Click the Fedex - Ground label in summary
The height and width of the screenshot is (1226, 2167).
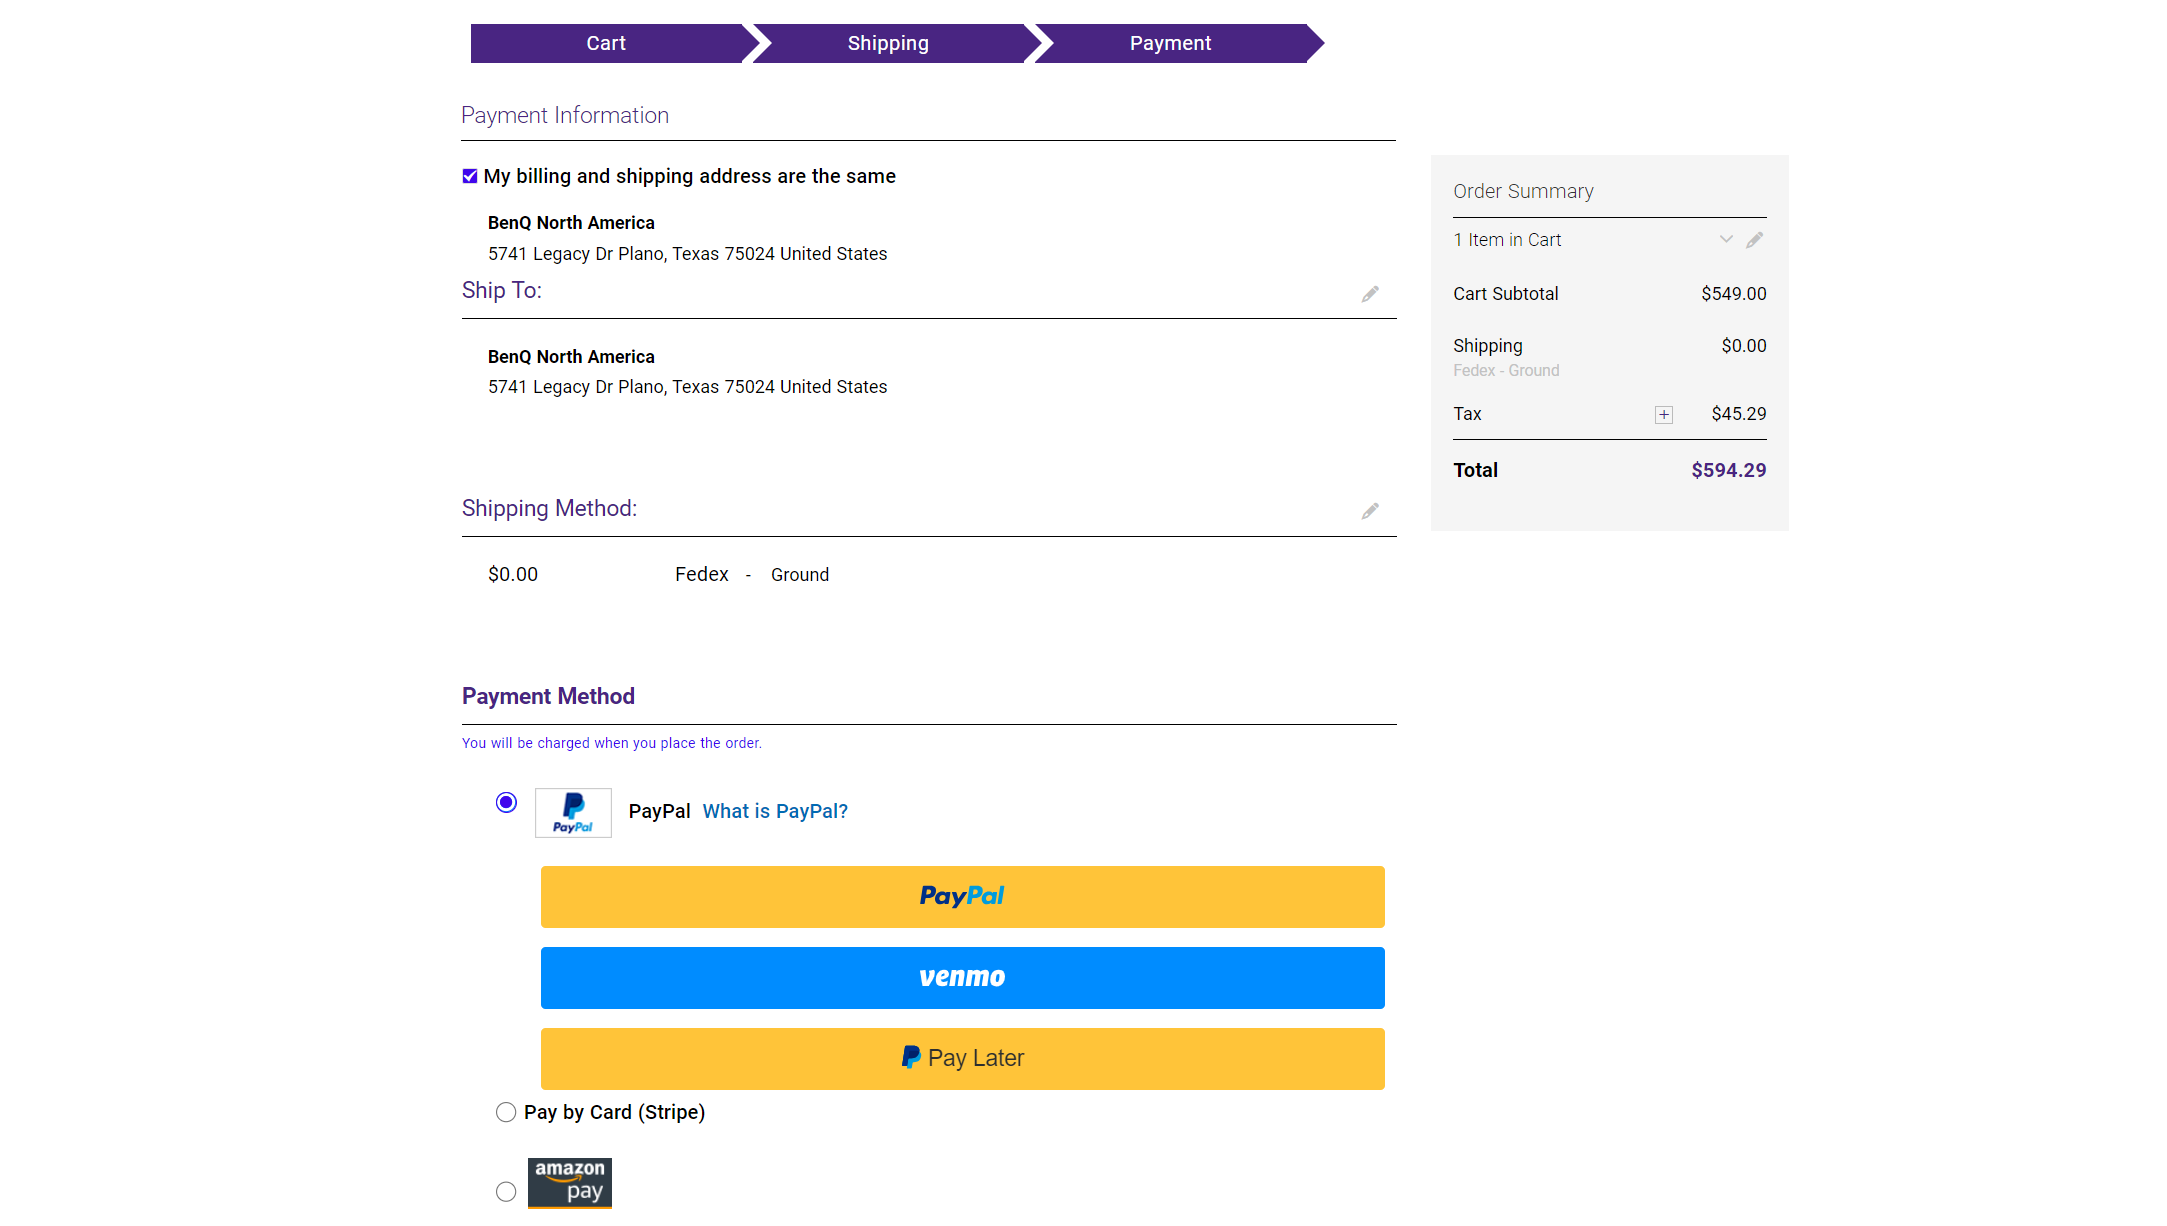pos(1506,371)
